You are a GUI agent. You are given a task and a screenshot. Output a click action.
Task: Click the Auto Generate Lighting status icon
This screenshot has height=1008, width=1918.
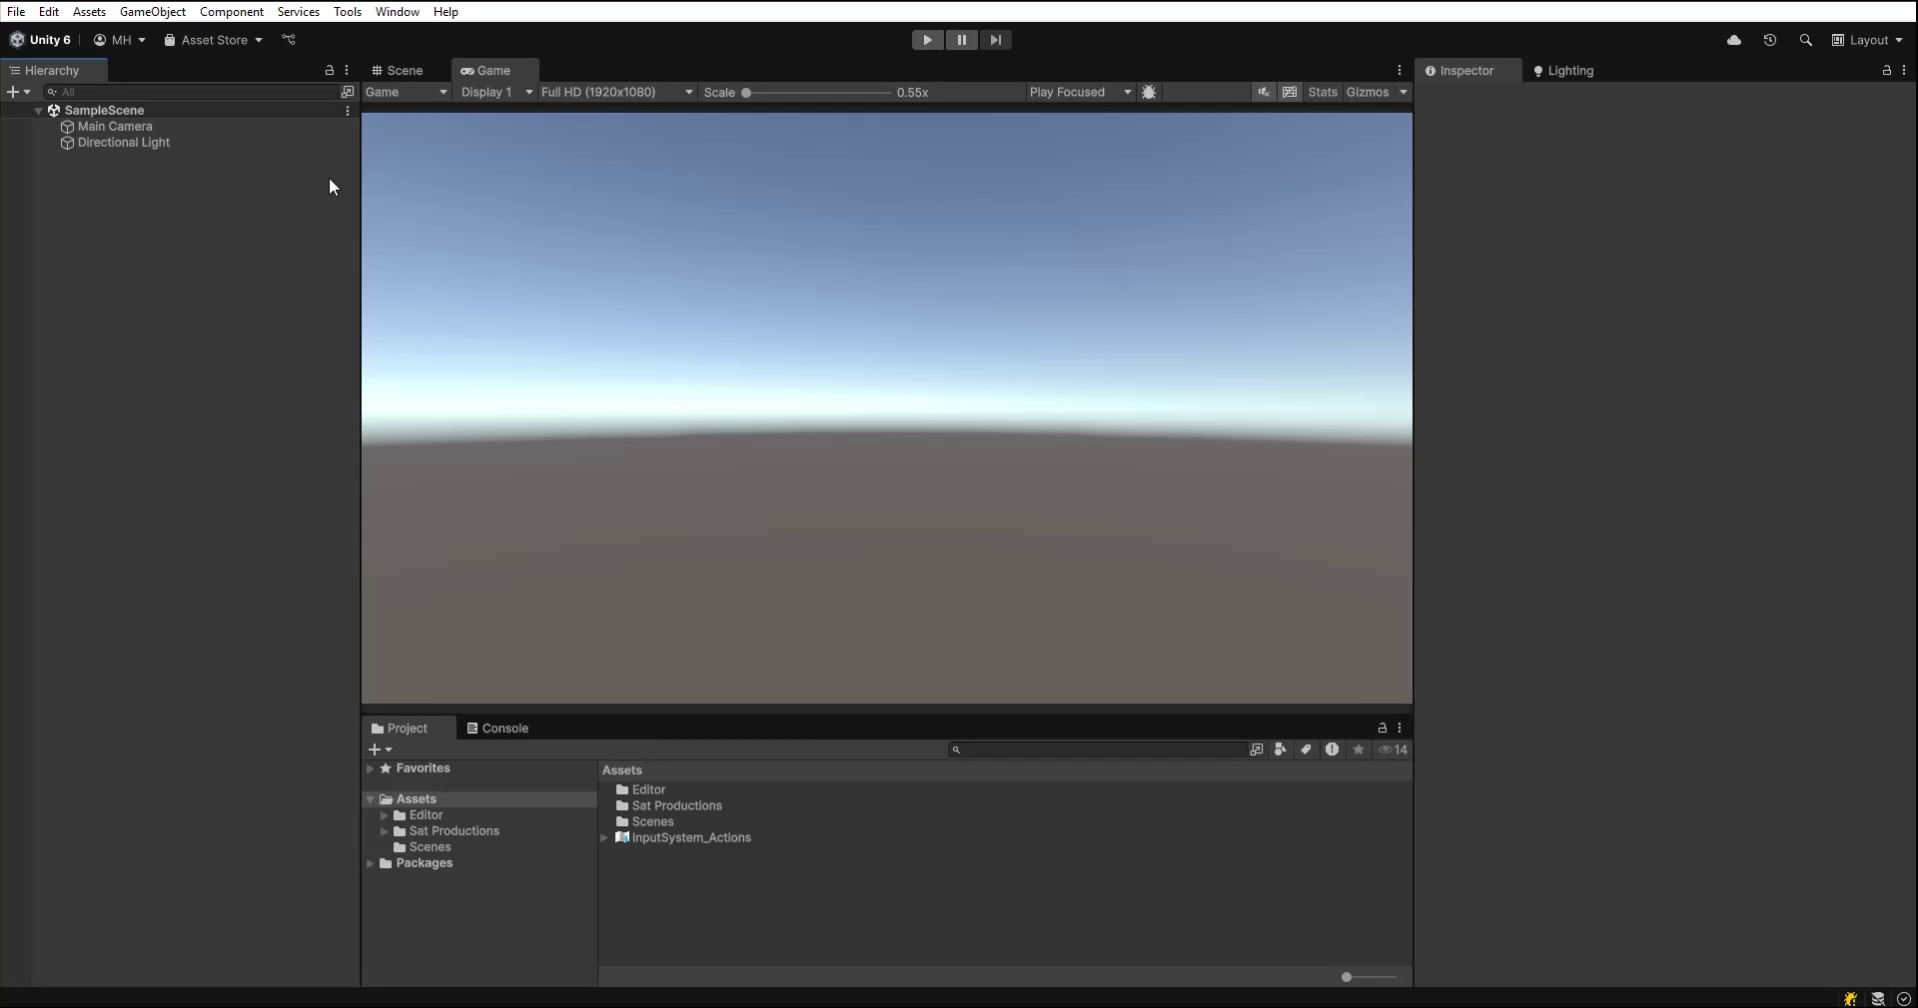(1851, 998)
